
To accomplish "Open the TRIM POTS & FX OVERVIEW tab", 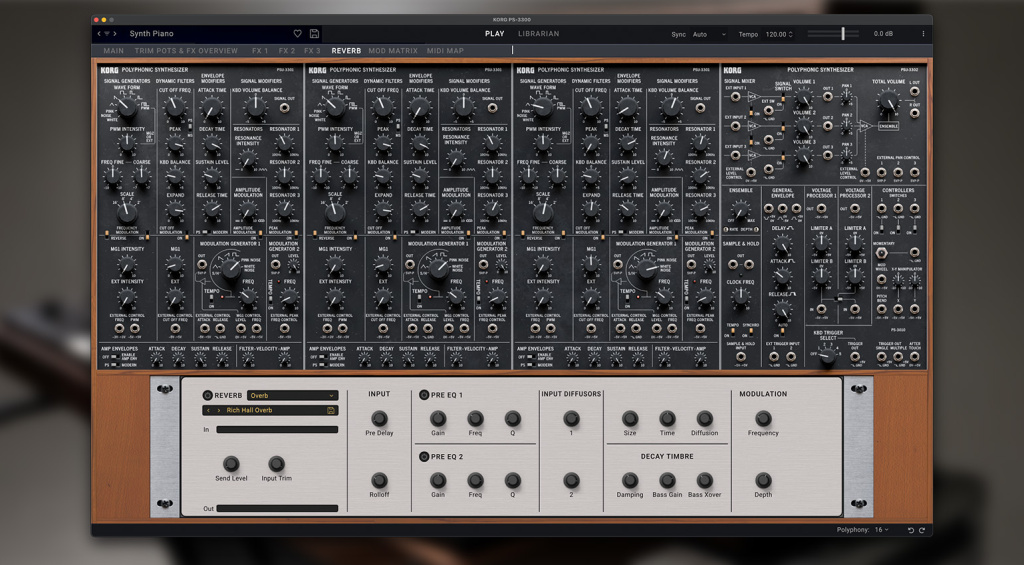I will (184, 50).
